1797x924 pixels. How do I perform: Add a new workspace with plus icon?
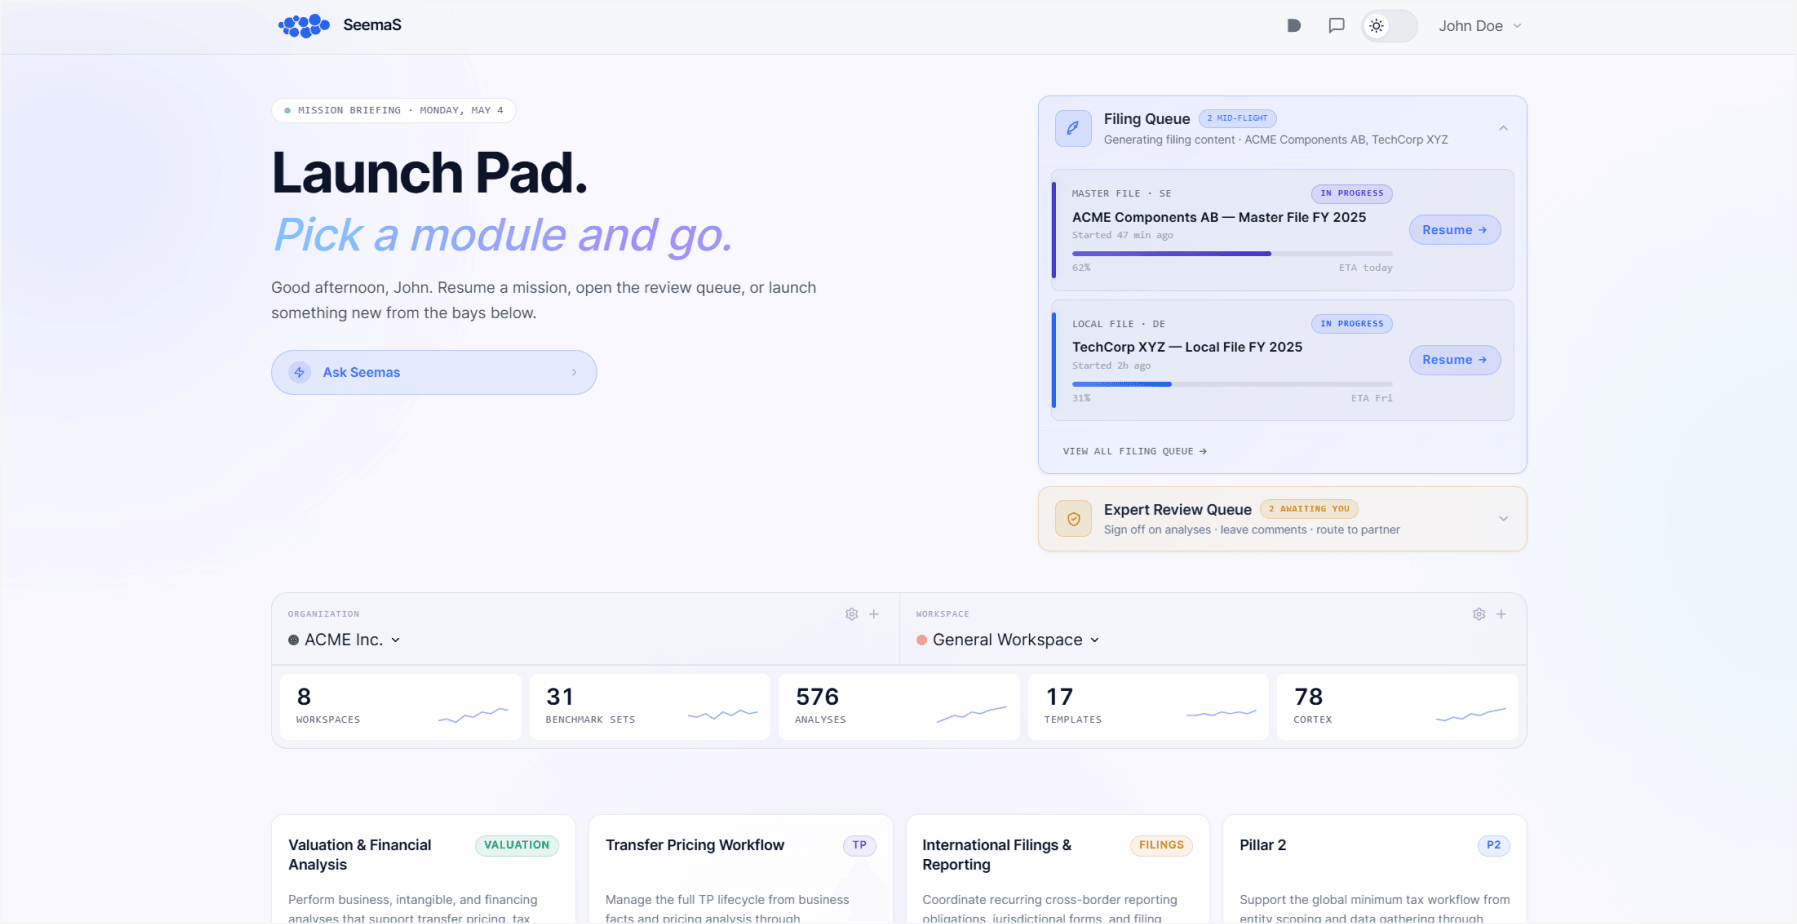pyautogui.click(x=1501, y=614)
